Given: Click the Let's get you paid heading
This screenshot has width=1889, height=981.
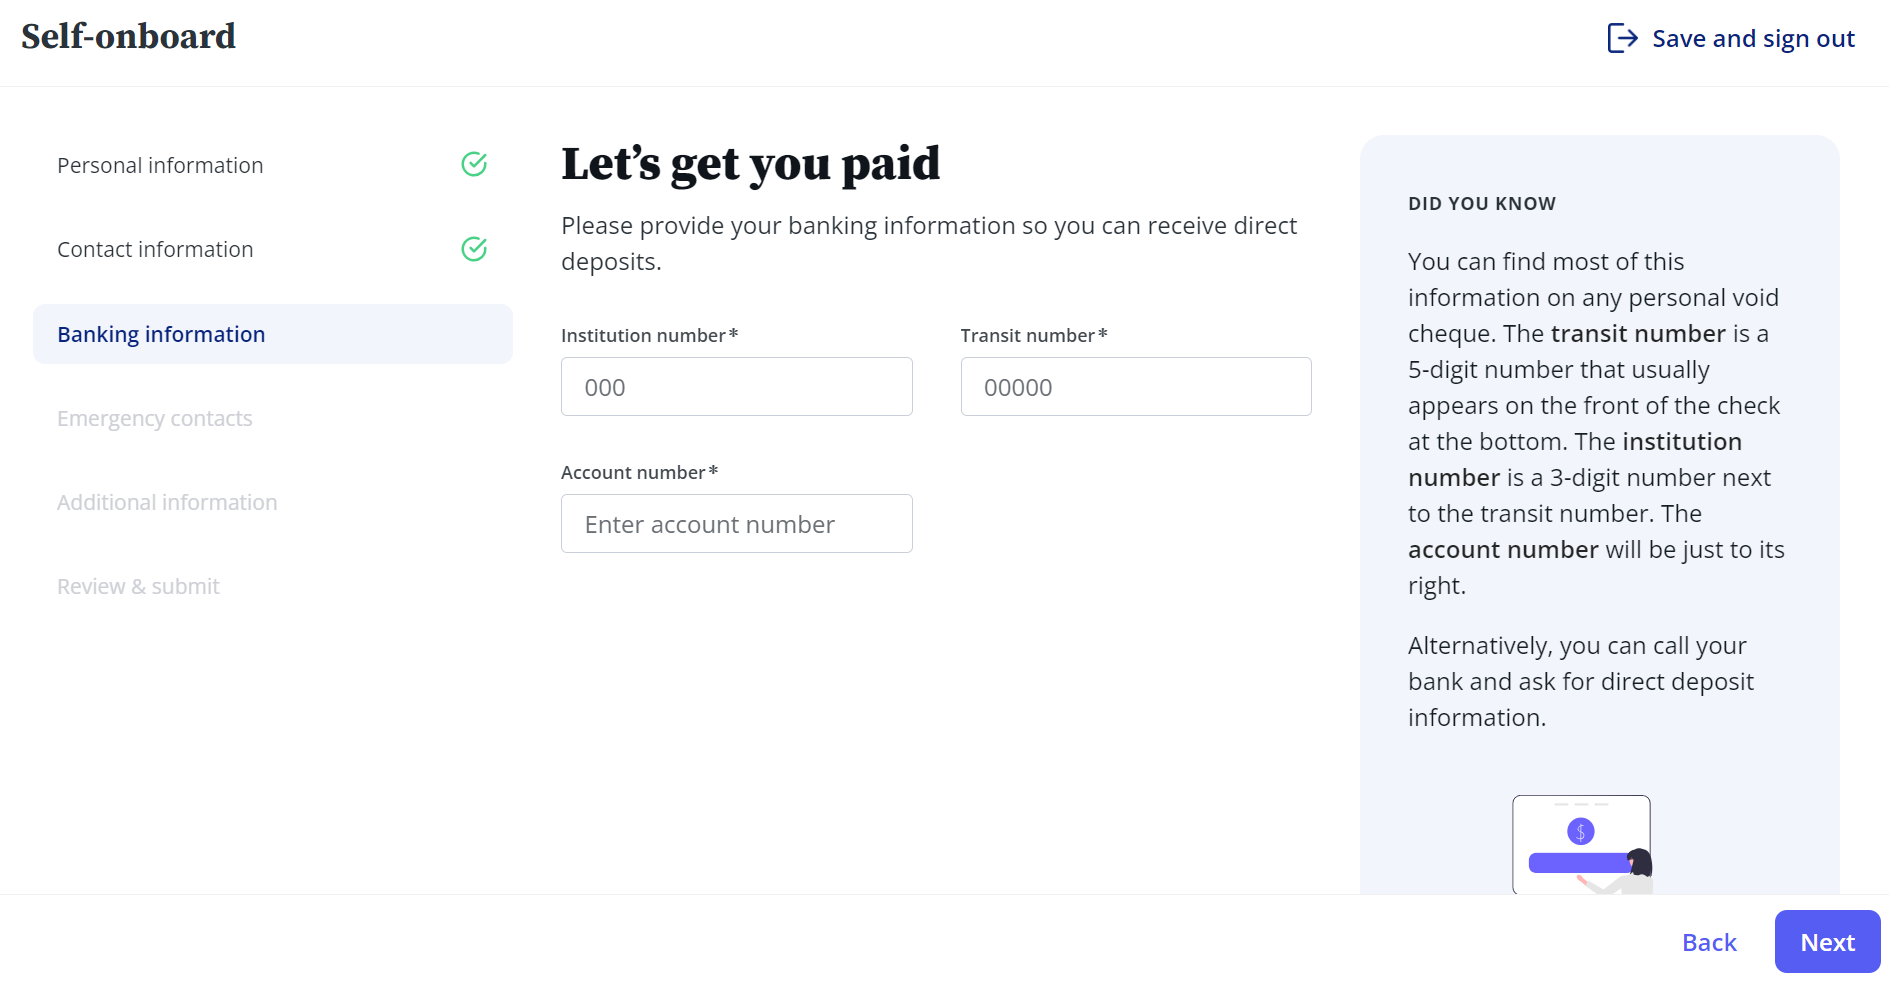Looking at the screenshot, I should click(x=751, y=164).
